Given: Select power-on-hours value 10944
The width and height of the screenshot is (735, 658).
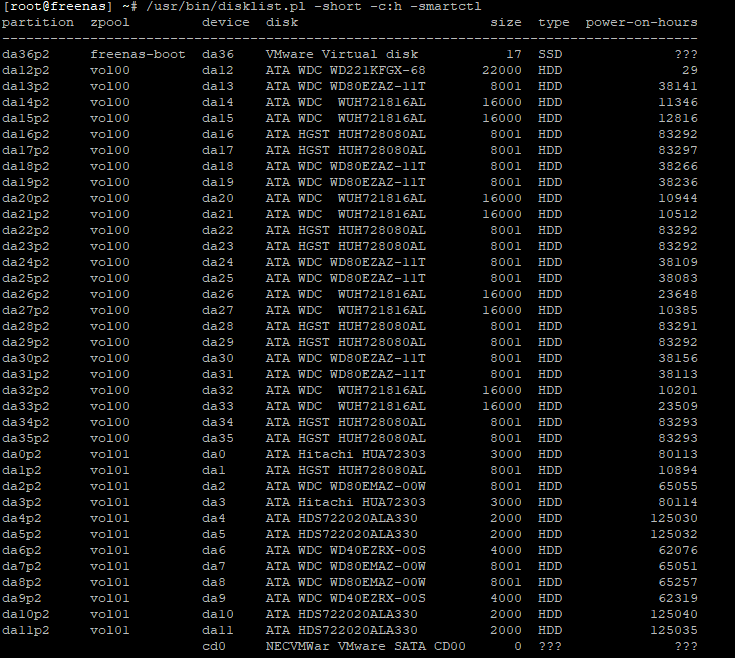Looking at the screenshot, I should coord(678,198).
